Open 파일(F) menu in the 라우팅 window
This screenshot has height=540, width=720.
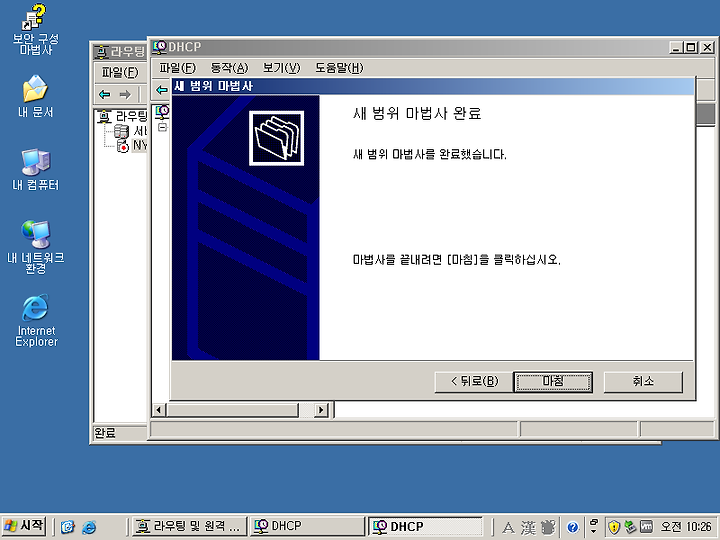[119, 72]
